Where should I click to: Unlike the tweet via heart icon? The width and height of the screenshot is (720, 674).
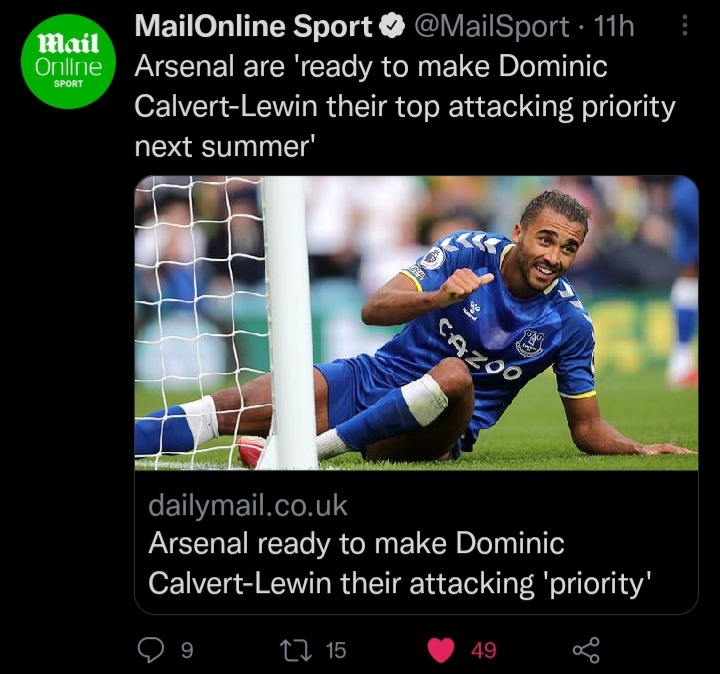441,650
